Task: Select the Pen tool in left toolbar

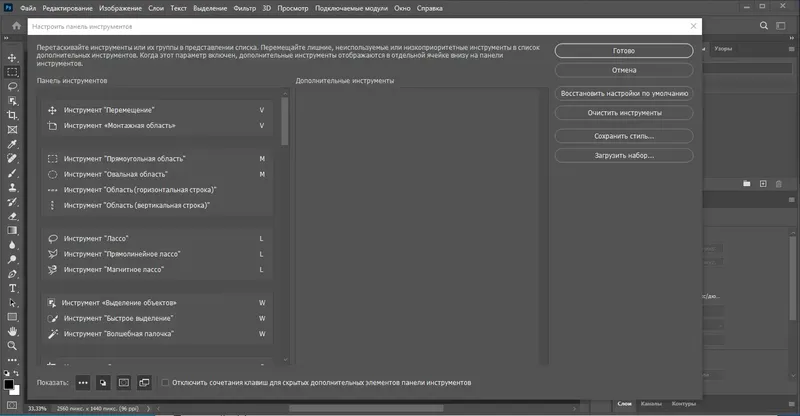Action: 12,274
